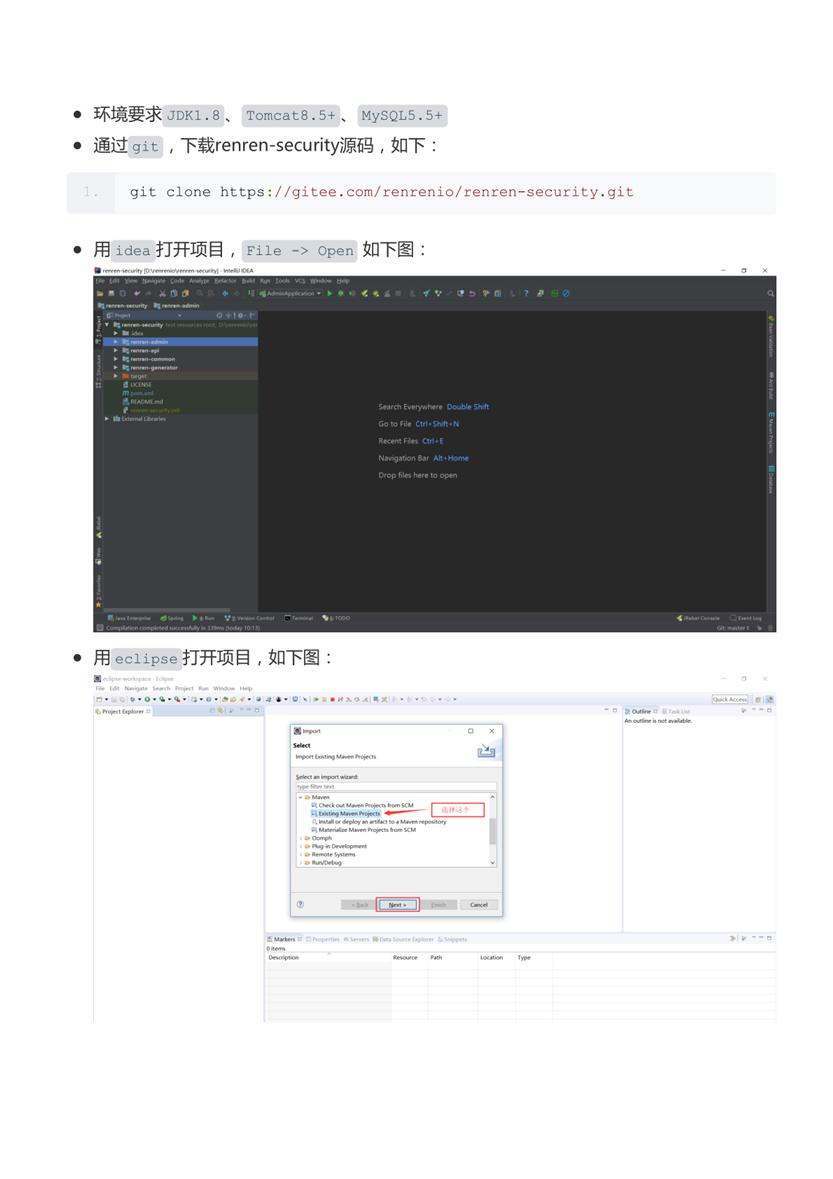
Task: Select renren-common module in project tree
Action: point(153,359)
